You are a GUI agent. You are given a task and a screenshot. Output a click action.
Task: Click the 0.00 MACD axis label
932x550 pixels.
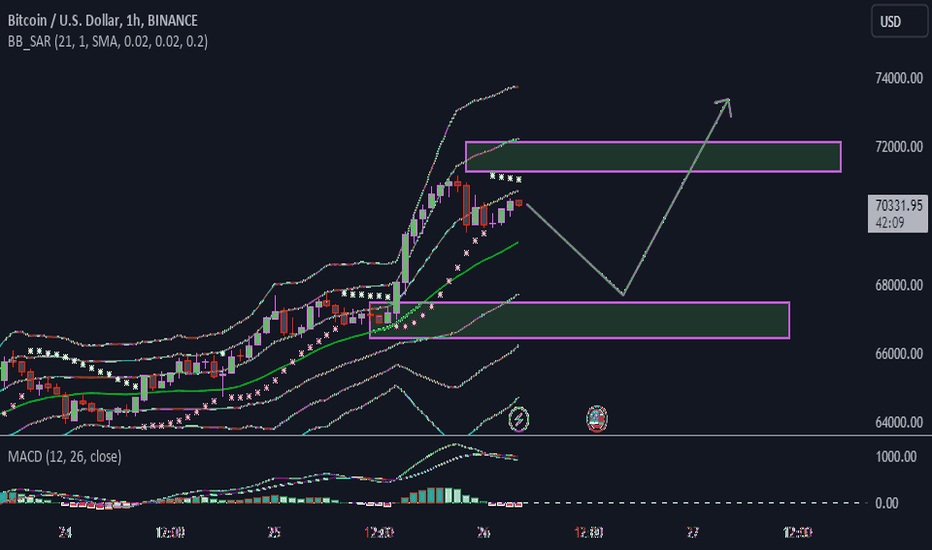pos(886,503)
